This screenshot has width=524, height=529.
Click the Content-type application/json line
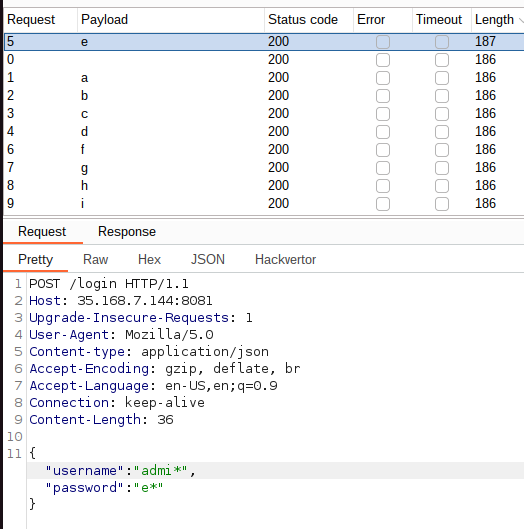pos(149,352)
